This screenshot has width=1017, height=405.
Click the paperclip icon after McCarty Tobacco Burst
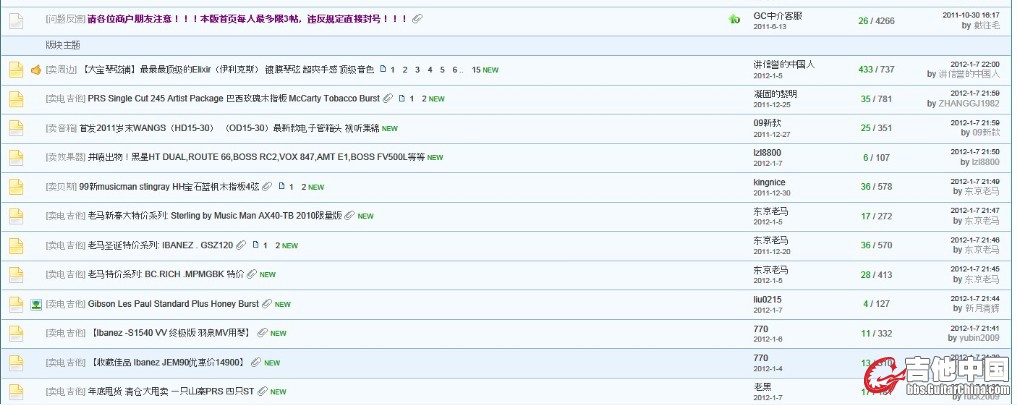point(388,99)
